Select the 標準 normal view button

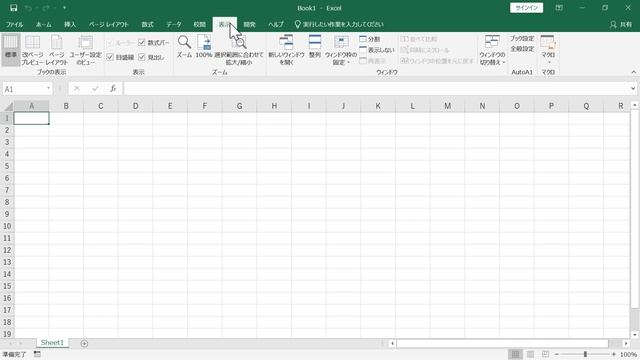point(11,50)
